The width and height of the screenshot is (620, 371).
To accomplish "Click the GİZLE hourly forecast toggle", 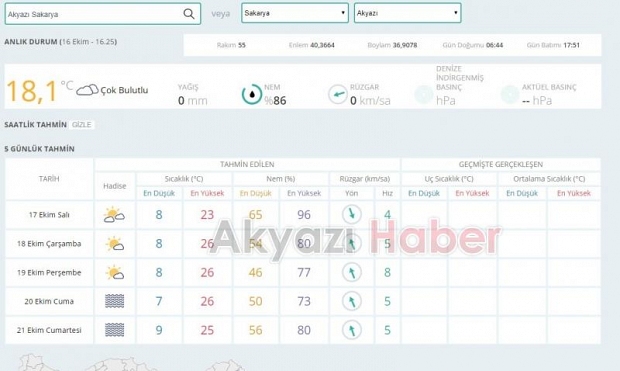I will click(x=81, y=125).
